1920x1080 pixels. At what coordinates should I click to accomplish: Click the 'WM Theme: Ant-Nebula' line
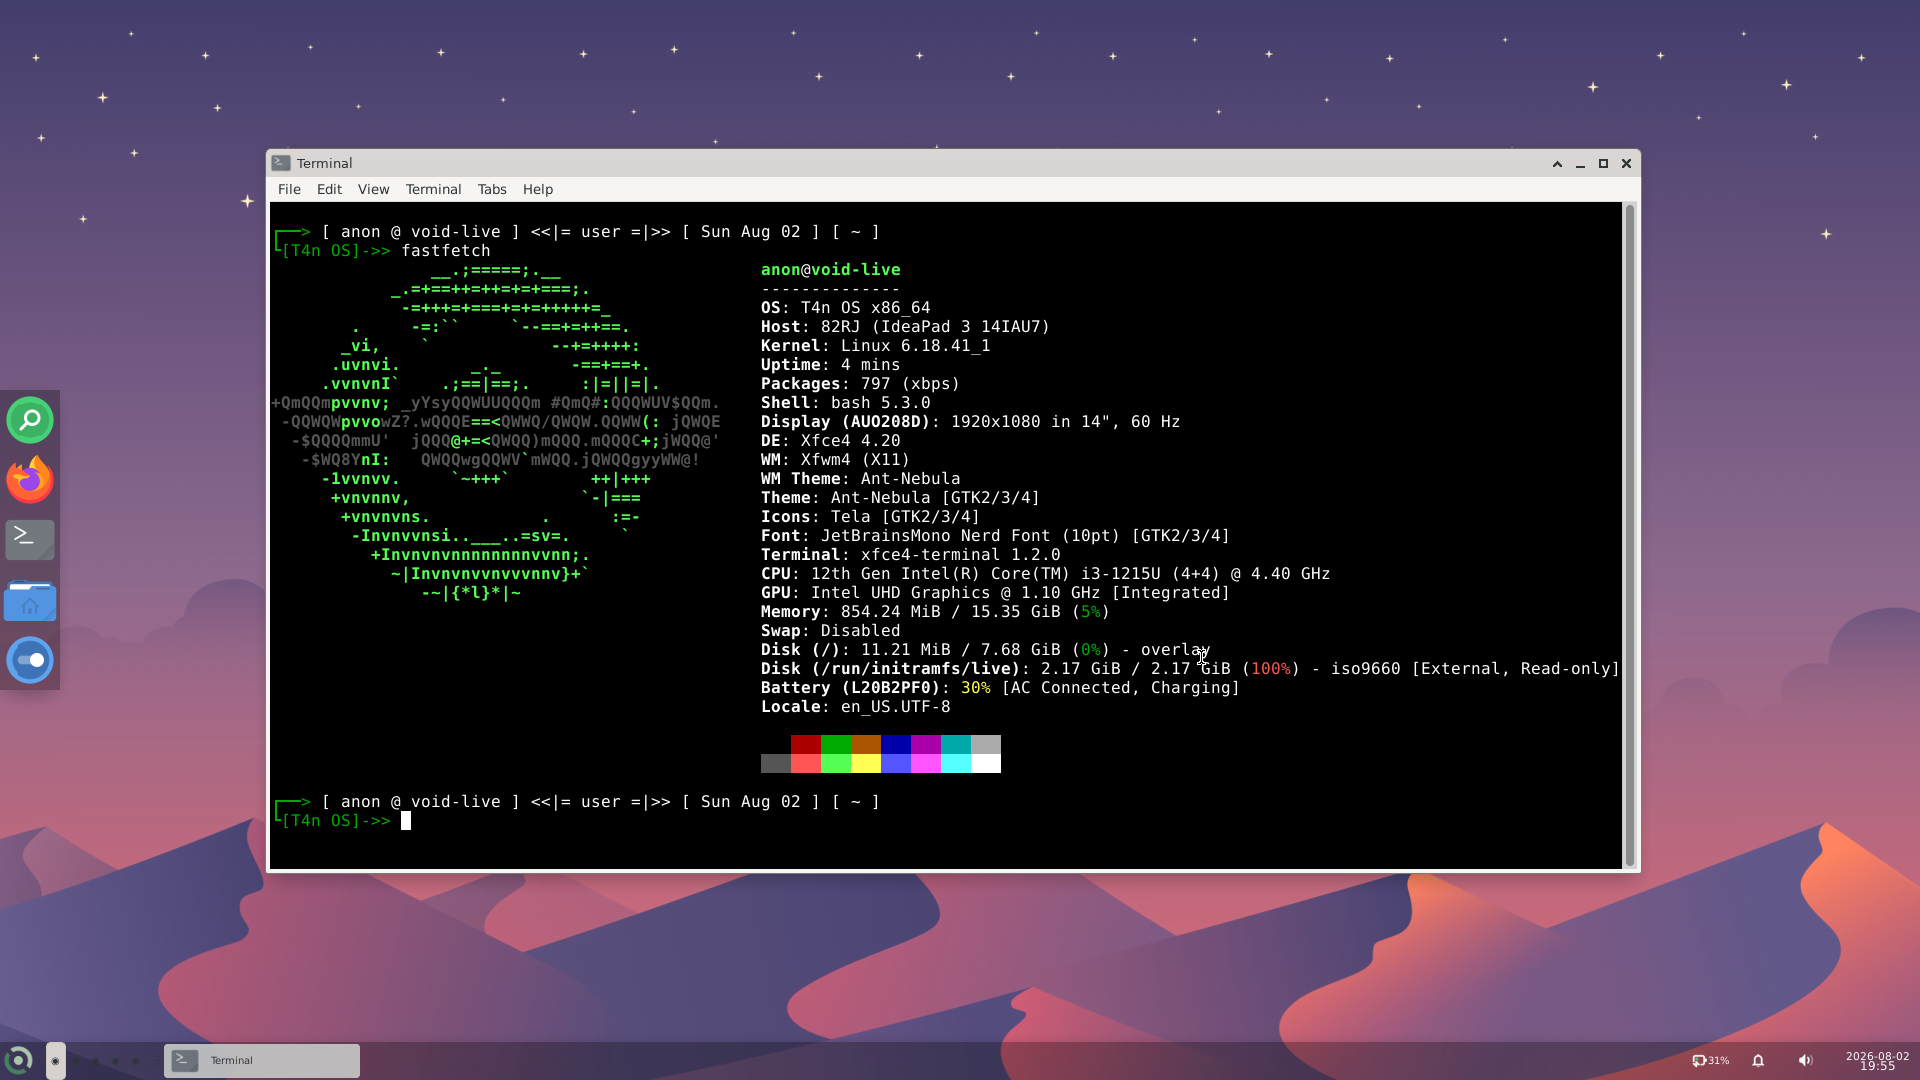860,479
